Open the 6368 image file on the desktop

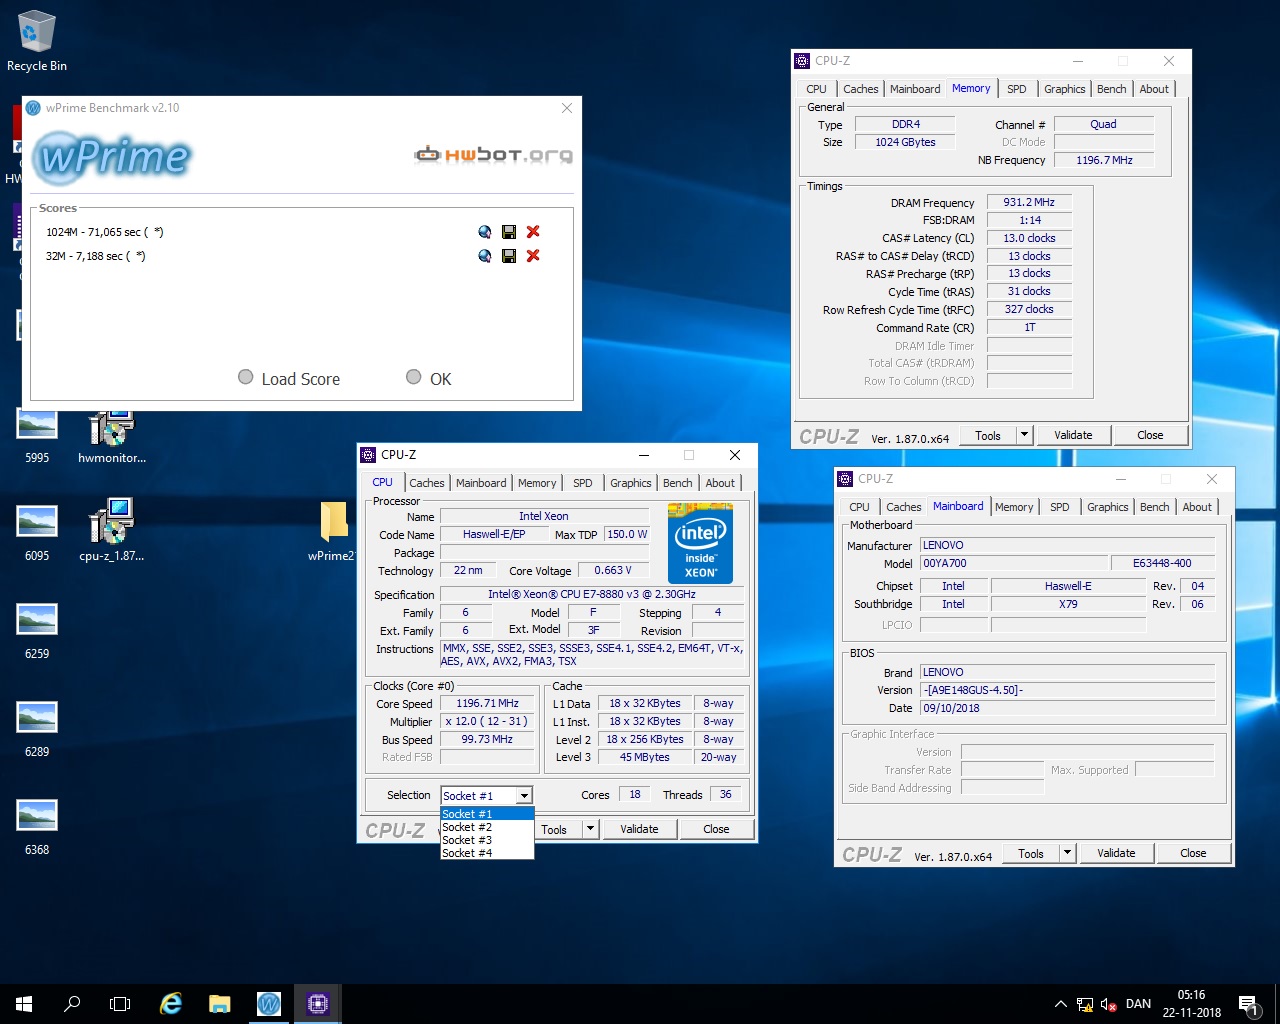coord(37,826)
